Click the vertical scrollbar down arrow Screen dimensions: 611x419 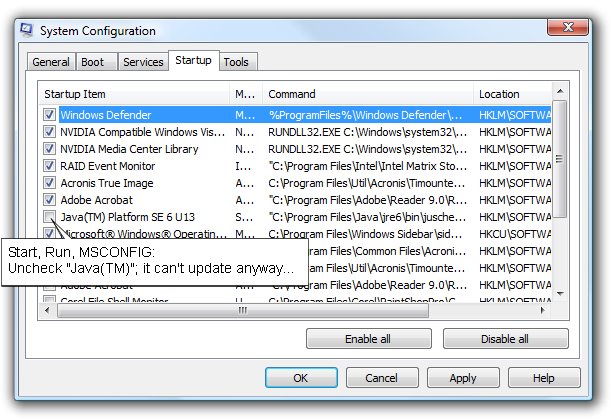(560, 293)
